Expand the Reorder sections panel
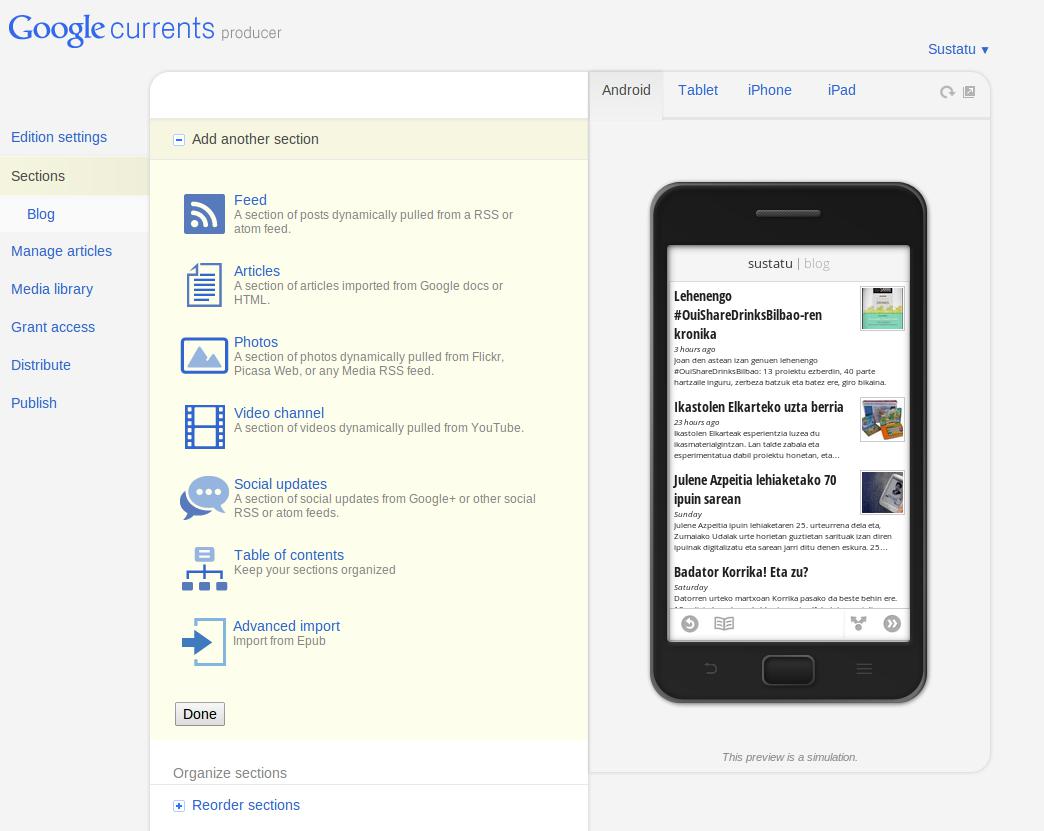1044x831 pixels. 179,806
